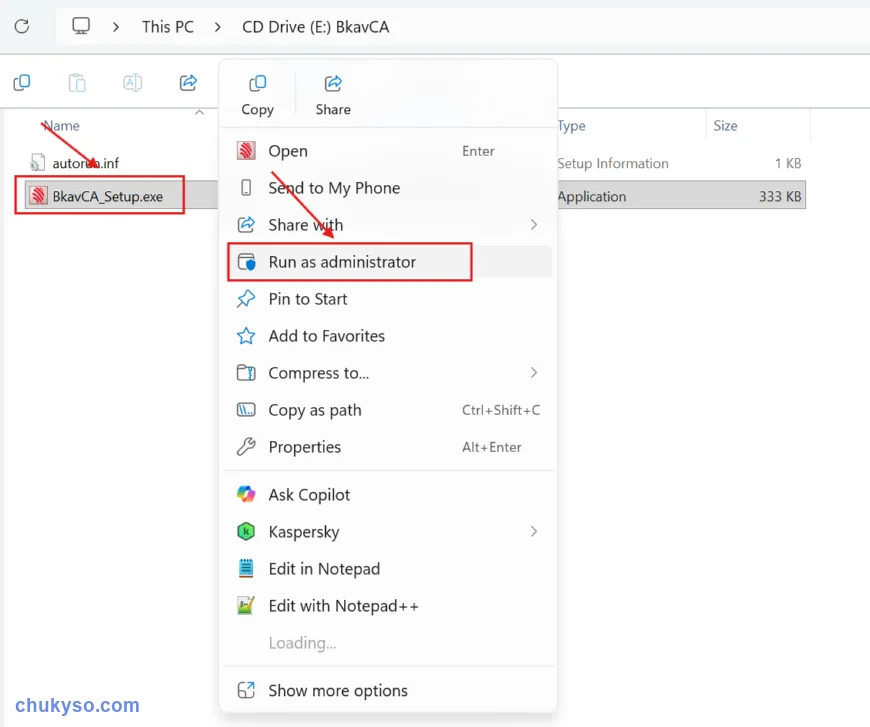Expand chevron before This PC breadcrumb
The height and width of the screenshot is (727, 870).
115,27
